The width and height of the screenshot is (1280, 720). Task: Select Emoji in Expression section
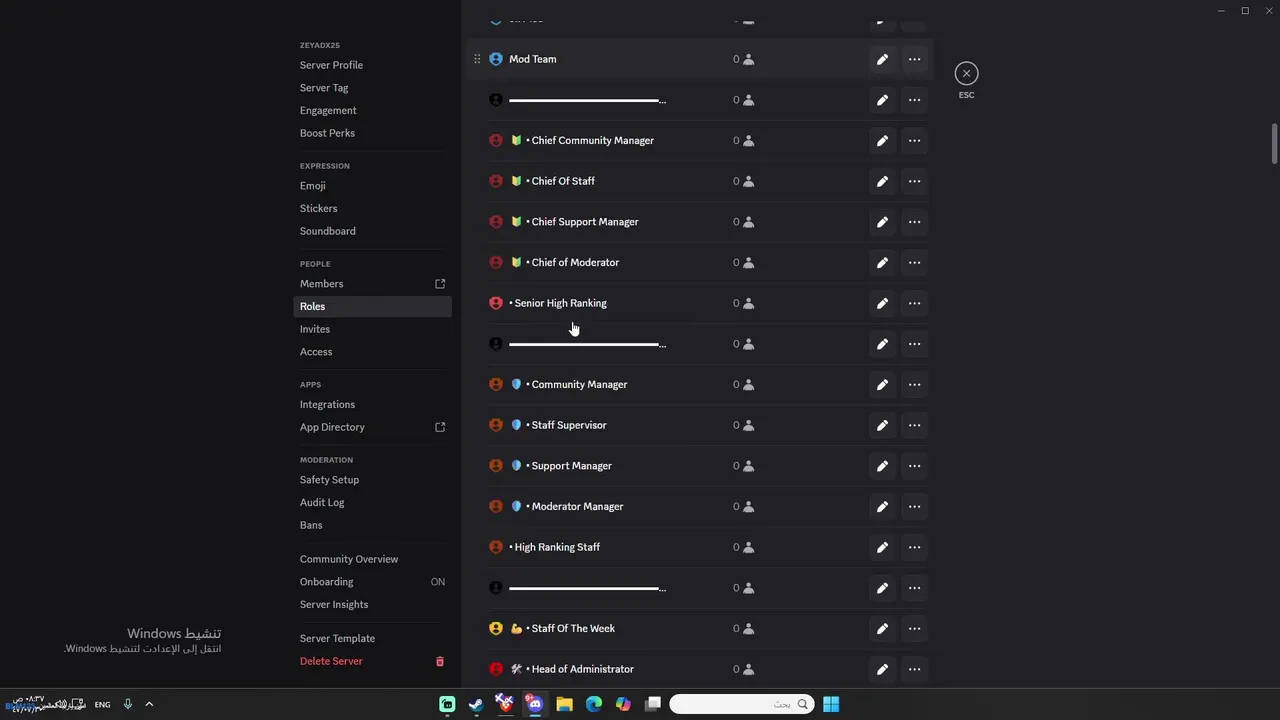[x=312, y=186]
